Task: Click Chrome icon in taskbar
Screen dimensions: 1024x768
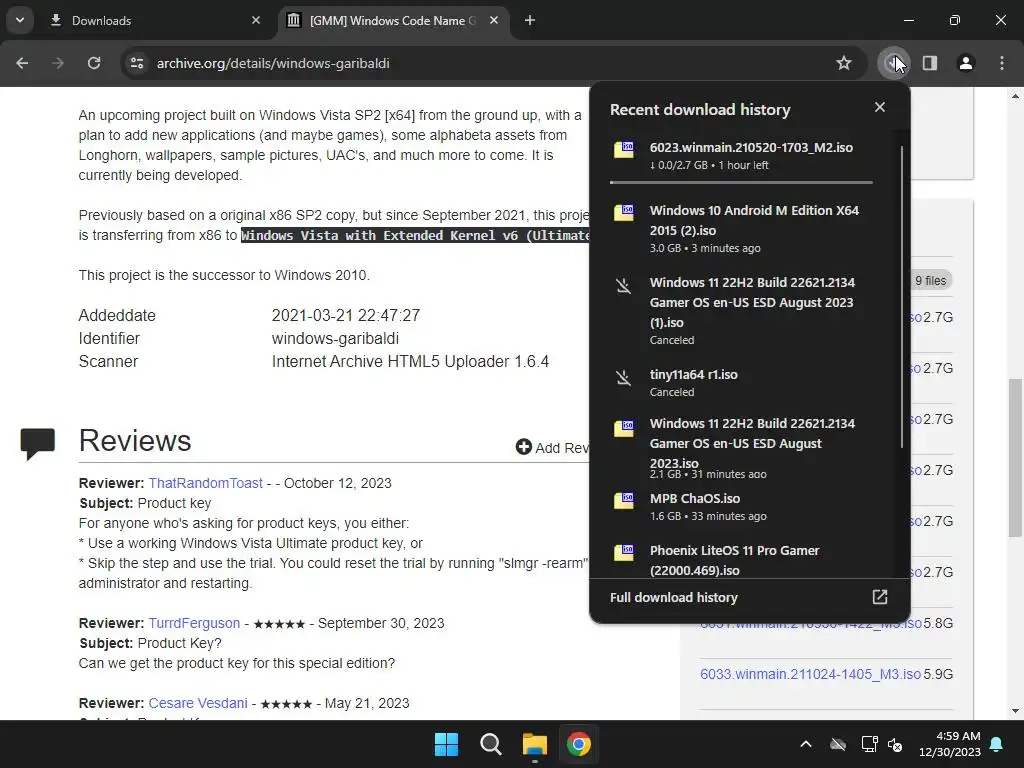Action: pos(579,744)
